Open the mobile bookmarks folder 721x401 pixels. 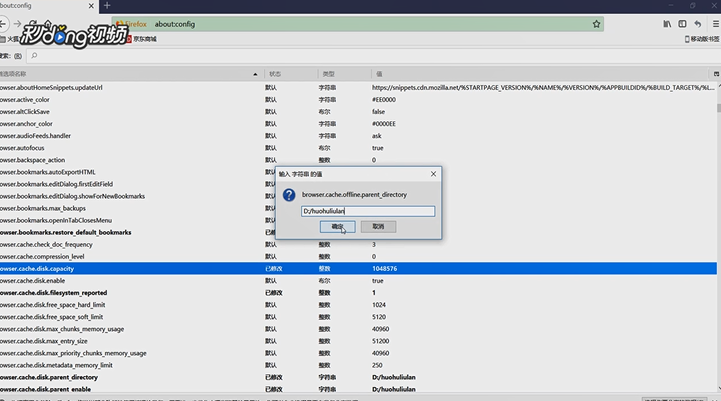[702, 39]
